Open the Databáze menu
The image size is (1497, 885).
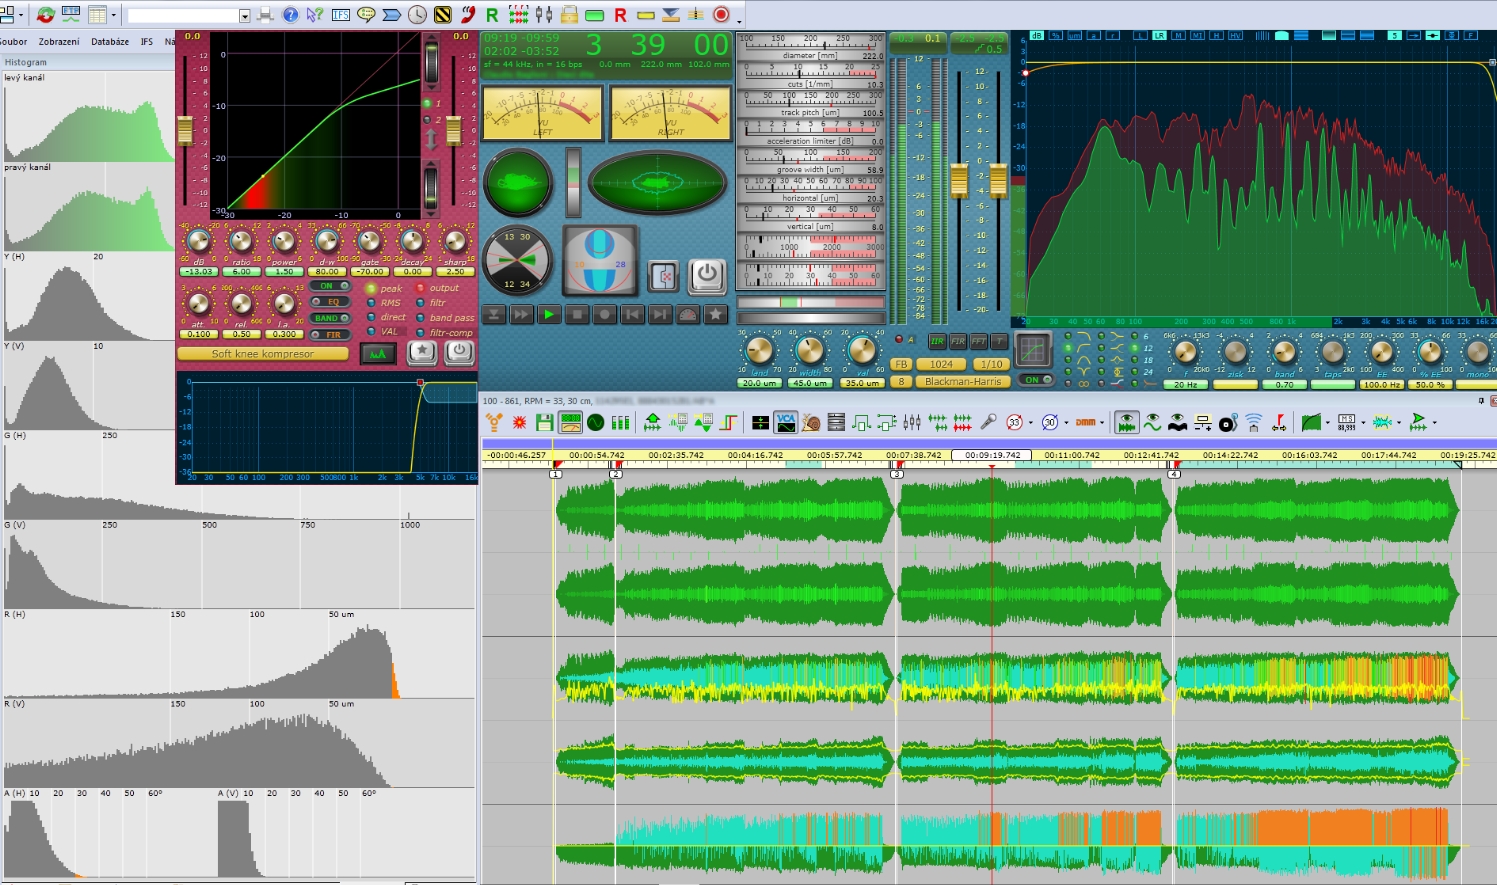point(110,42)
